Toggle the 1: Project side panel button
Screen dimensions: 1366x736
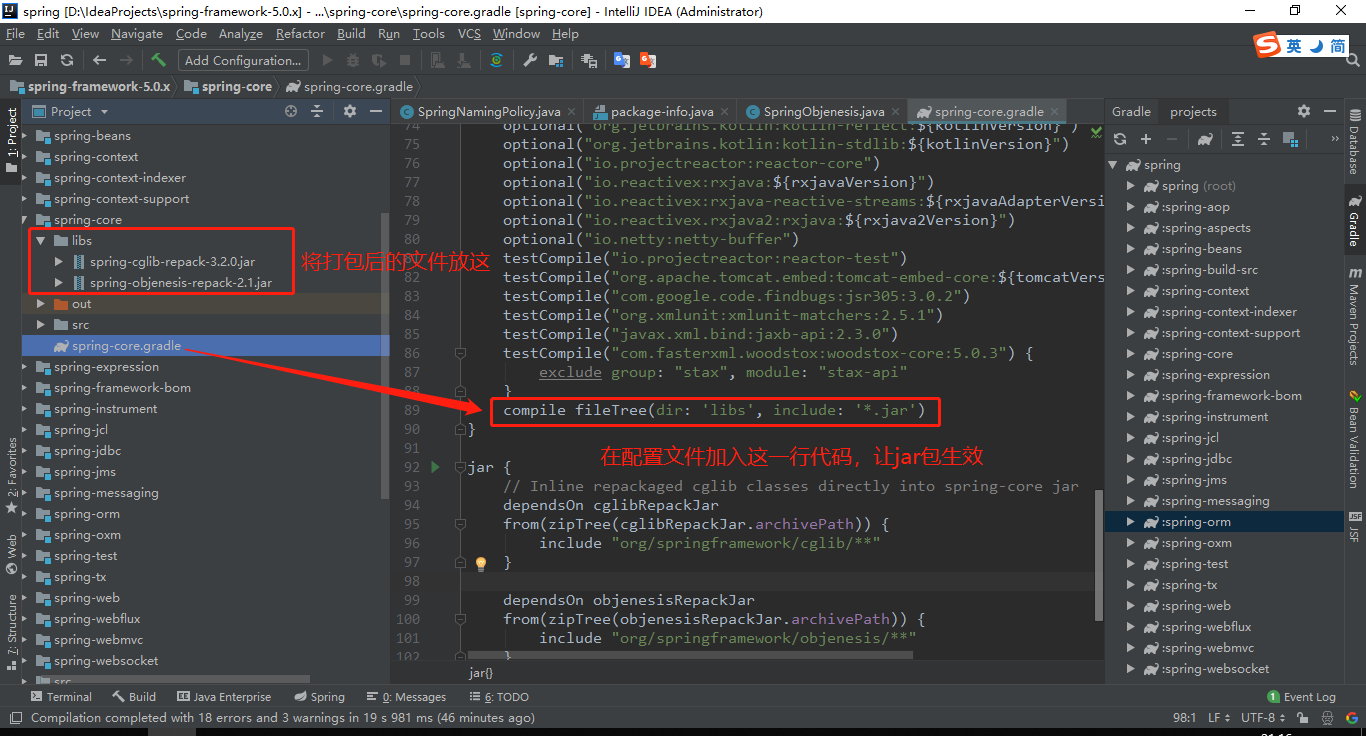click(12, 140)
